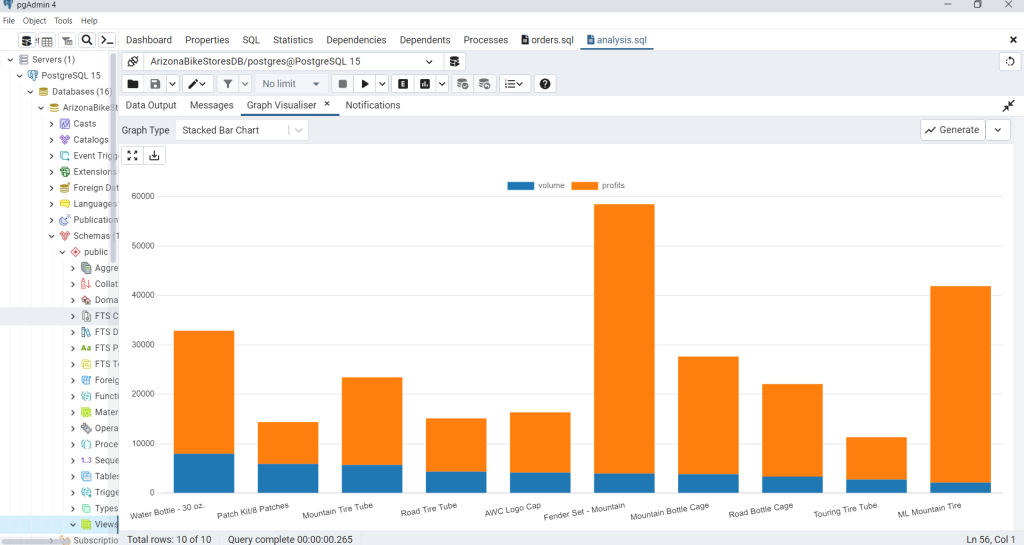This screenshot has height=545, width=1024.
Task: Open the Query Tool help icon
Action: pyautogui.click(x=545, y=84)
